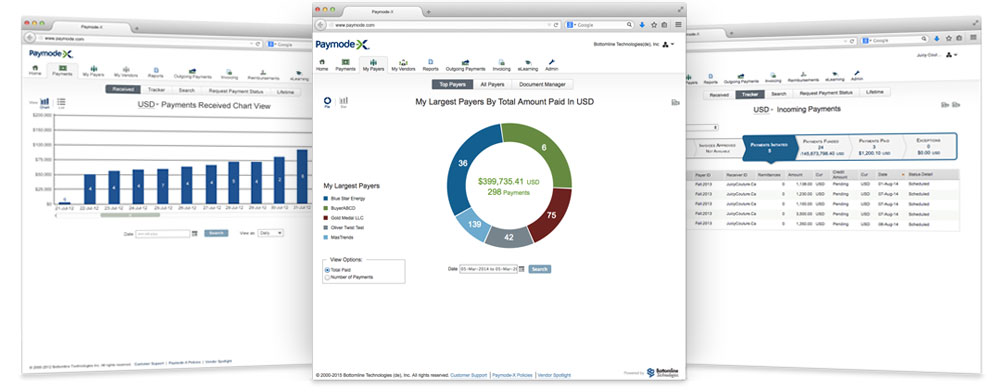Open the Invoicing section
Screen dimensions: 1000x392
[502, 64]
